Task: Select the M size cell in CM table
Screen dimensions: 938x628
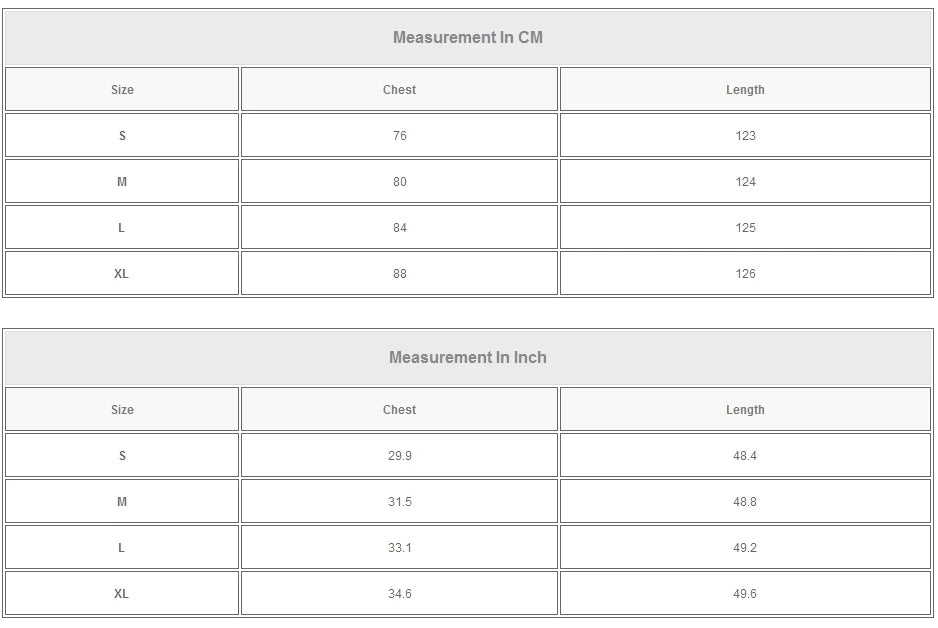Action: tap(122, 182)
